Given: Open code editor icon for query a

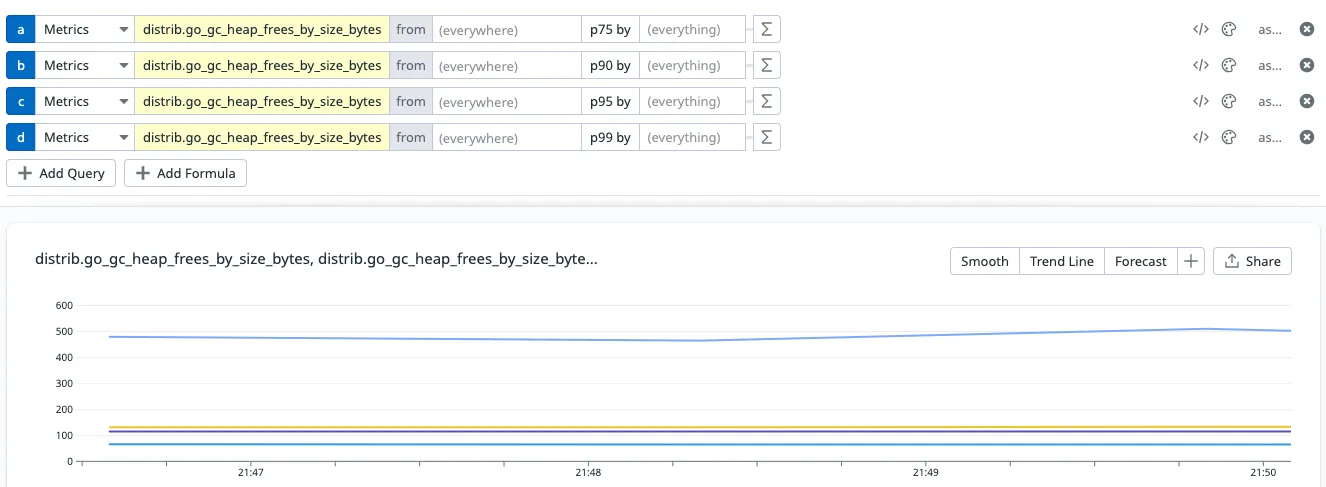Looking at the screenshot, I should 1201,30.
